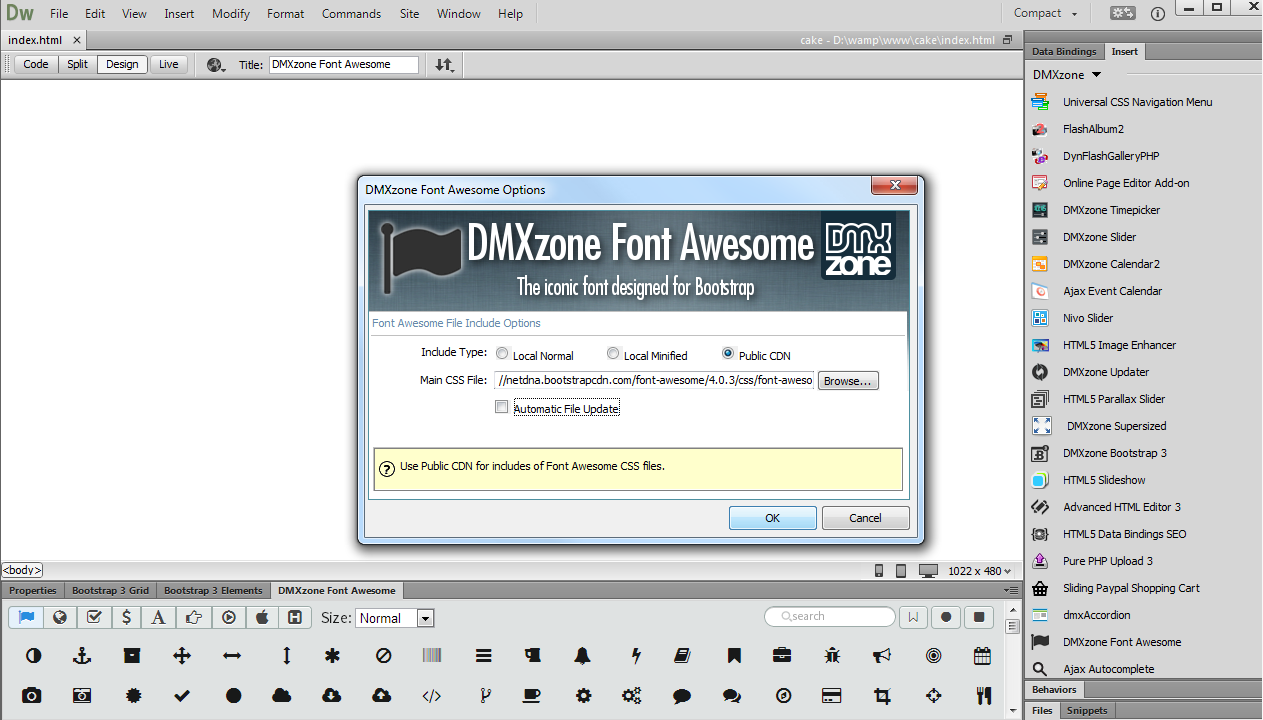Click the preview in browser globe icon
Viewport: 1263px width, 720px height.
[x=216, y=65]
